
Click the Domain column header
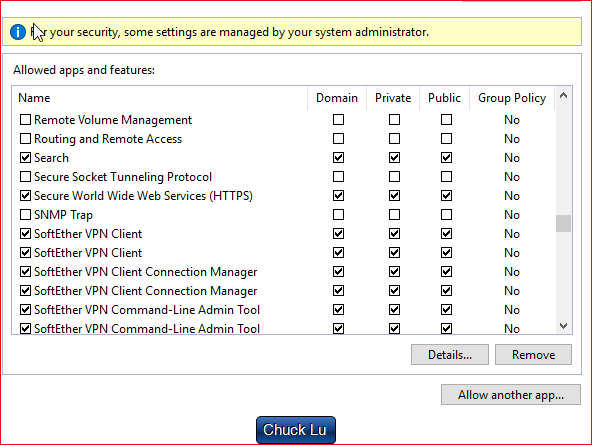pos(337,98)
